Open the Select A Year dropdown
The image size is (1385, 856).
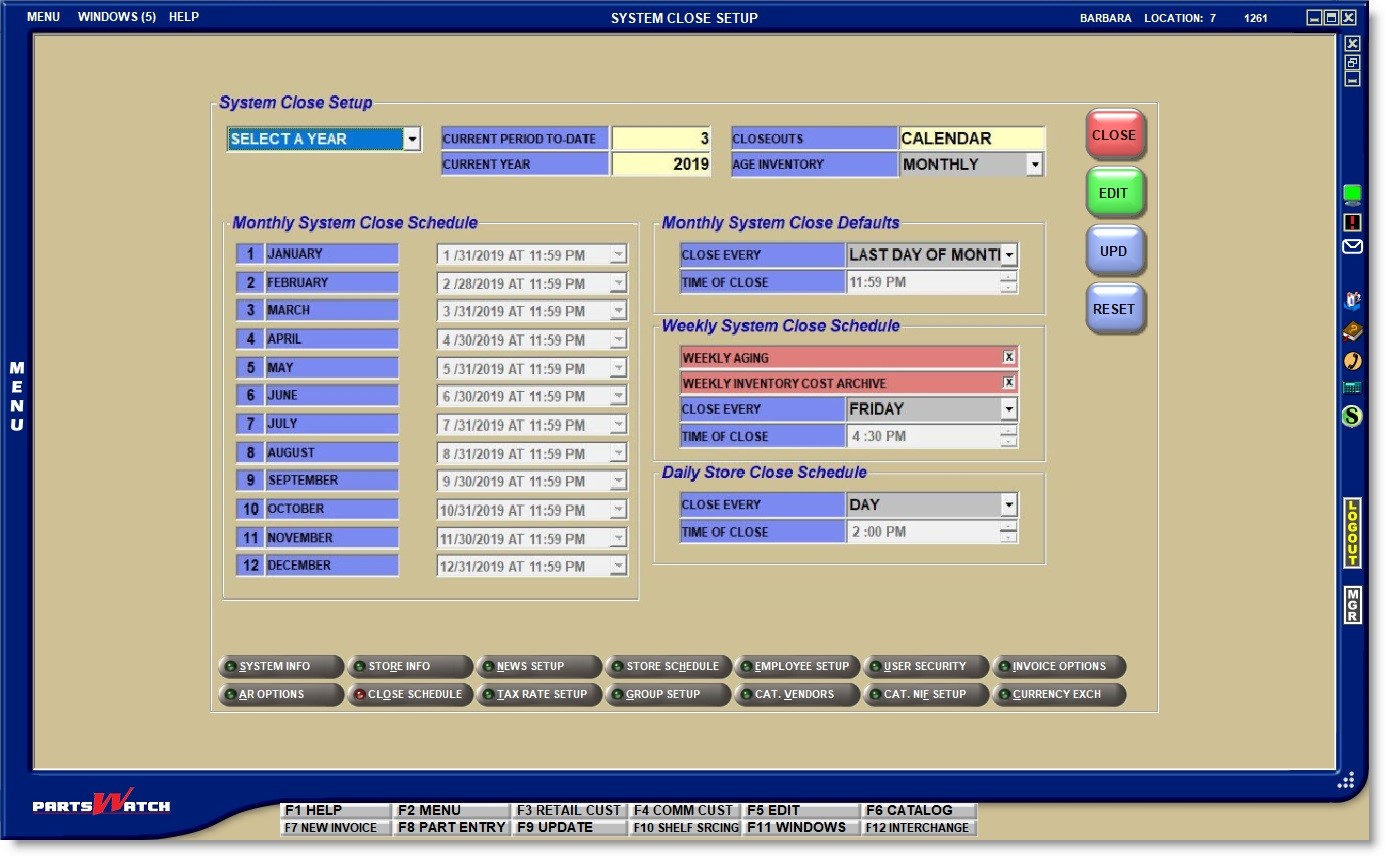click(412, 139)
